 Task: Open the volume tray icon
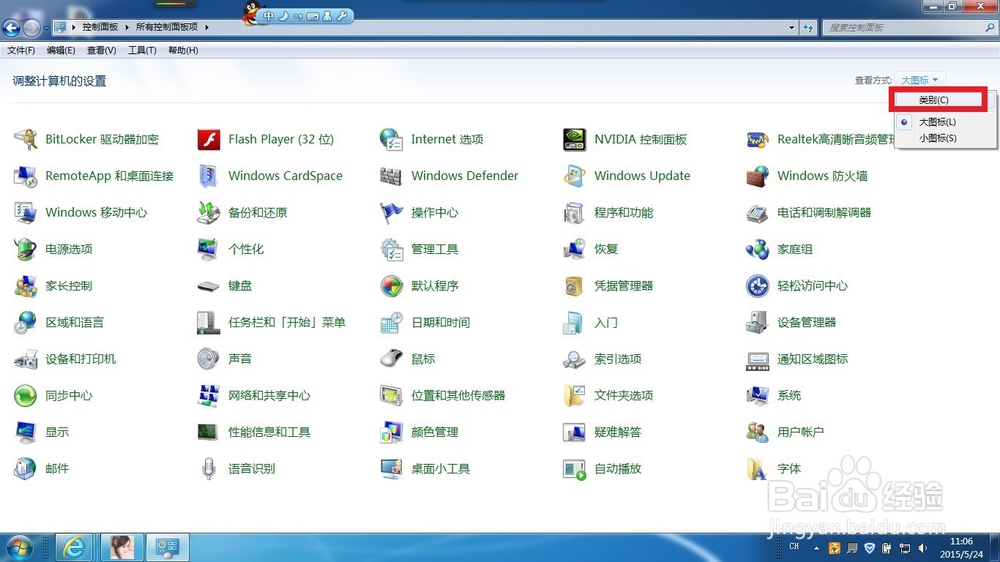coord(923,548)
